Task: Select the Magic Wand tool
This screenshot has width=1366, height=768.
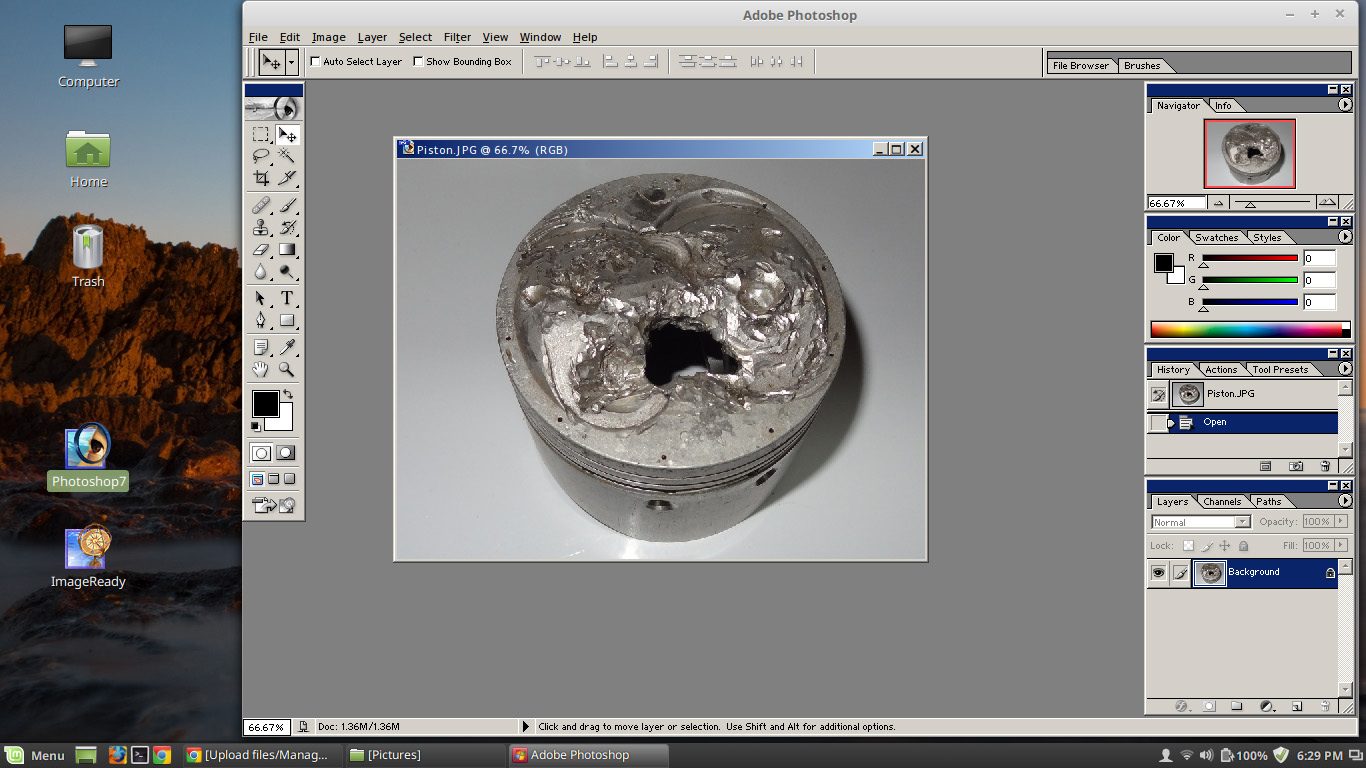Action: [x=287, y=156]
